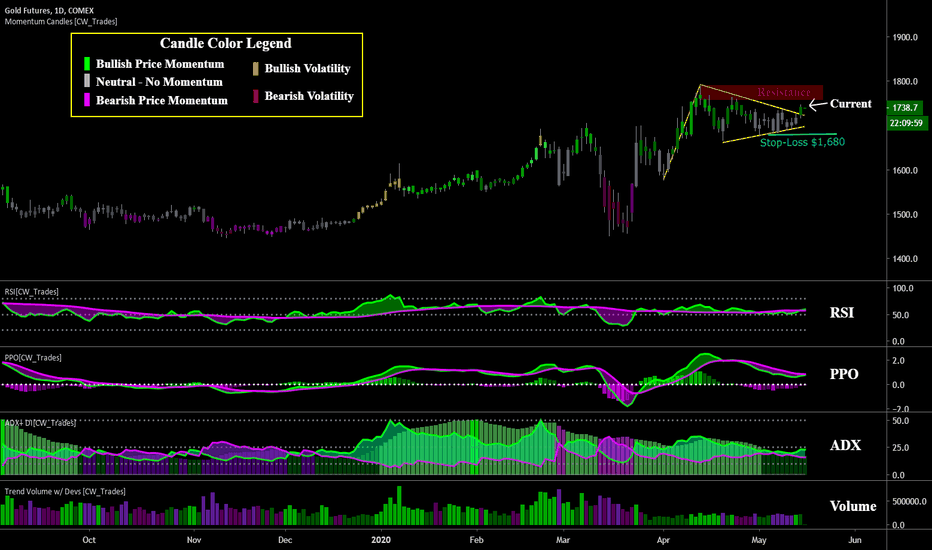Click the 'Oct' date on time axis
932x550 pixels.
(89, 540)
